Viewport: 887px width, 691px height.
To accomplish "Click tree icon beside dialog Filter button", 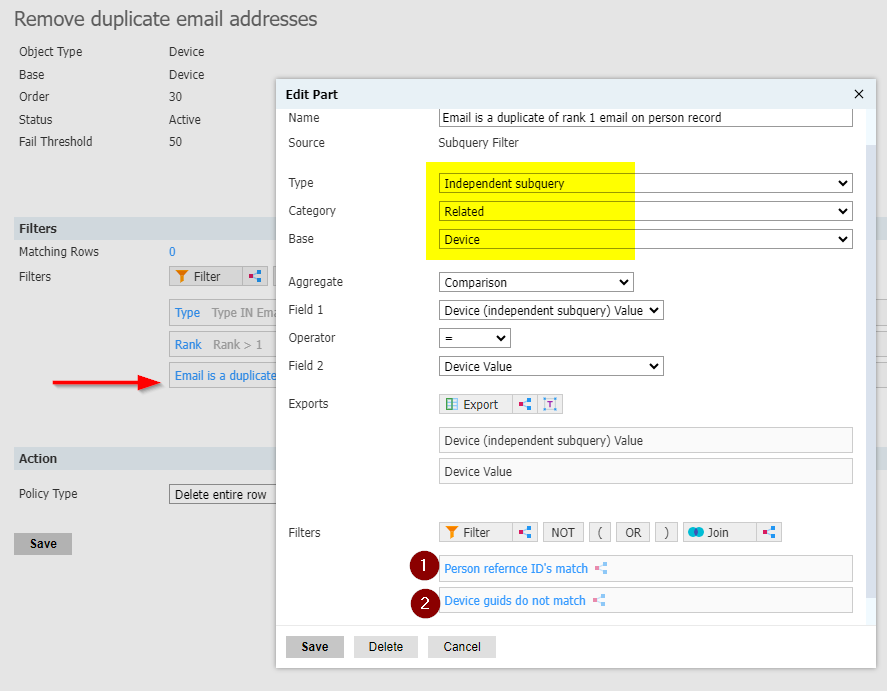I will coord(525,532).
